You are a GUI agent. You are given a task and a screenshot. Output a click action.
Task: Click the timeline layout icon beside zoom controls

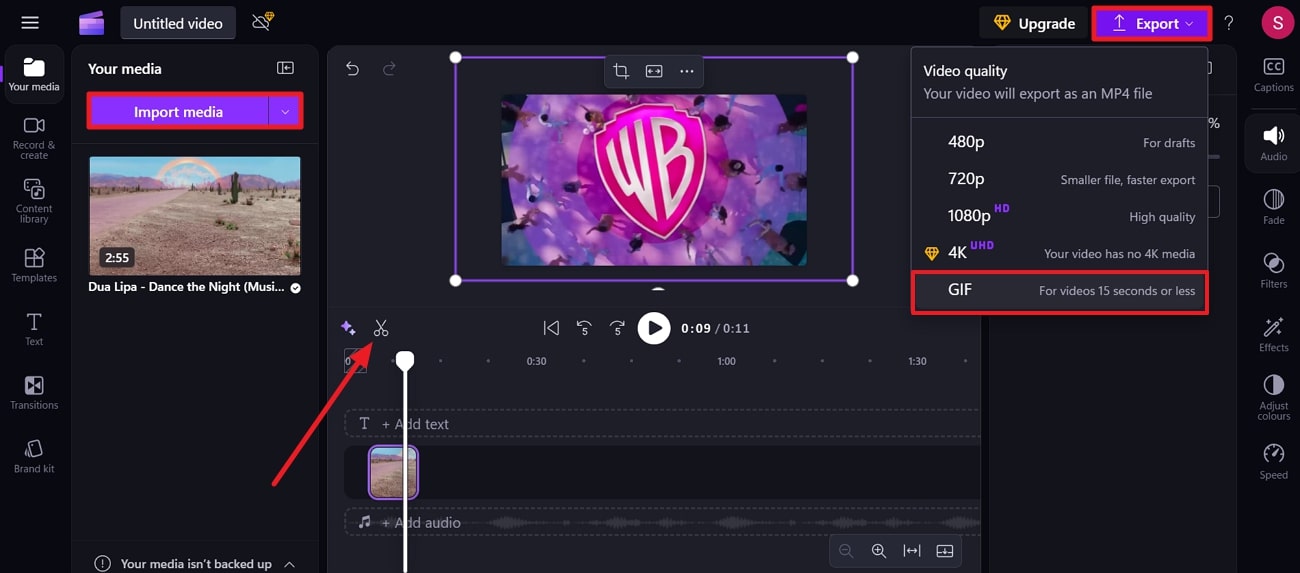tap(945, 551)
